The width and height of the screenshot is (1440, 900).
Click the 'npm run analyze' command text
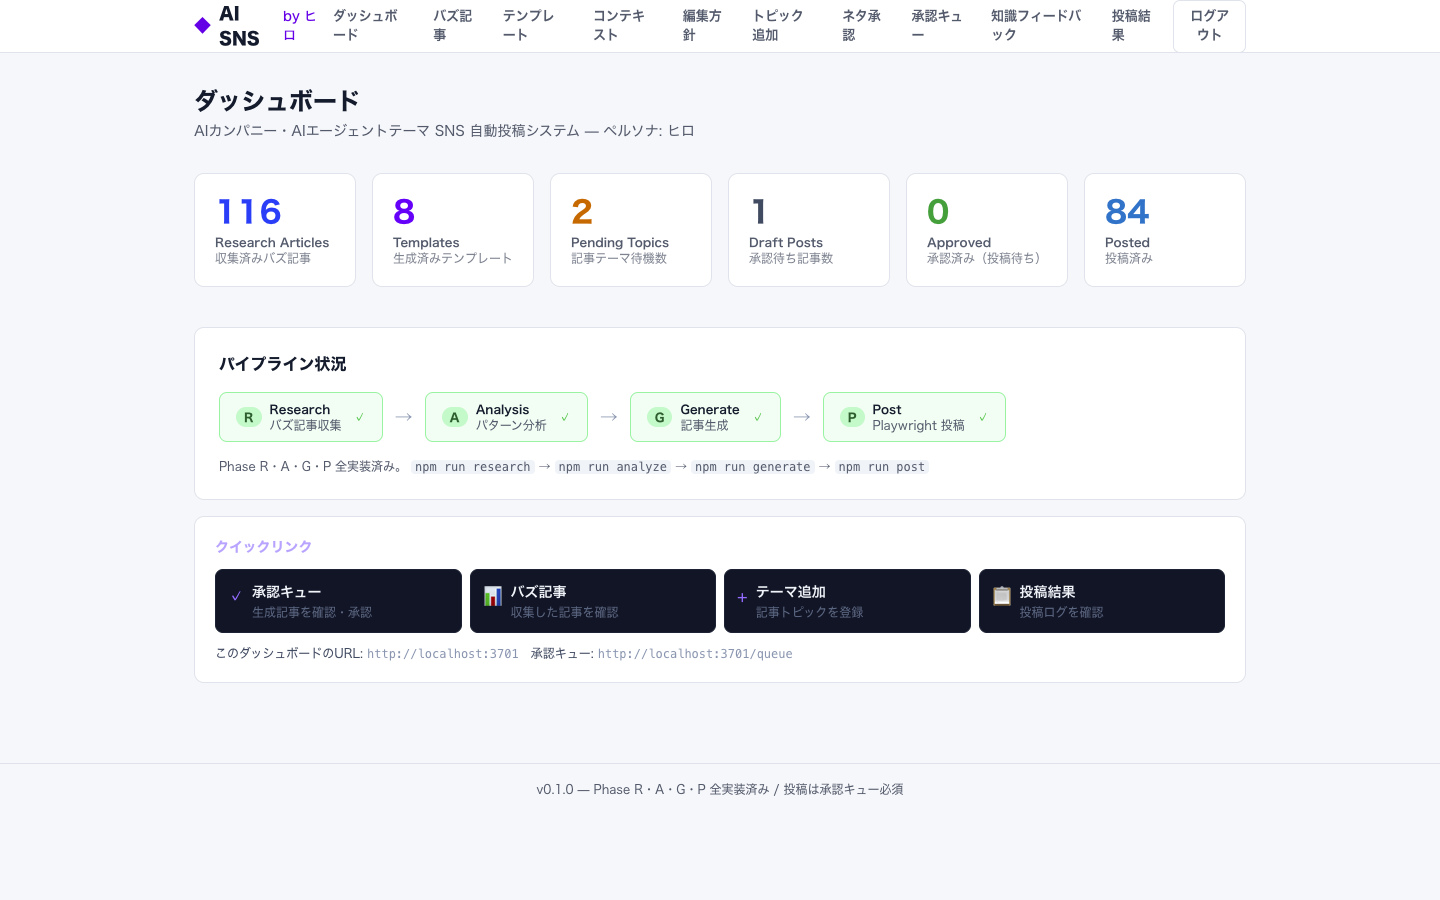pyautogui.click(x=613, y=467)
